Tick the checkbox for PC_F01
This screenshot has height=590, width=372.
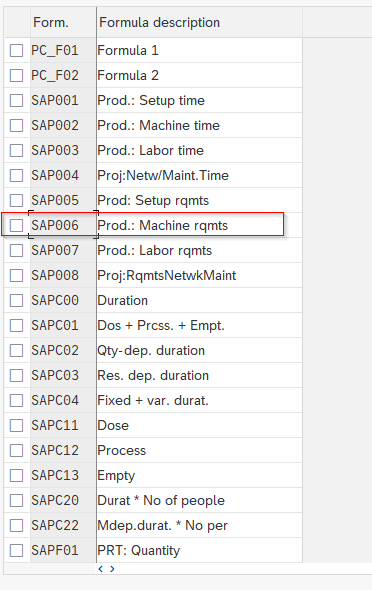pos(16,50)
